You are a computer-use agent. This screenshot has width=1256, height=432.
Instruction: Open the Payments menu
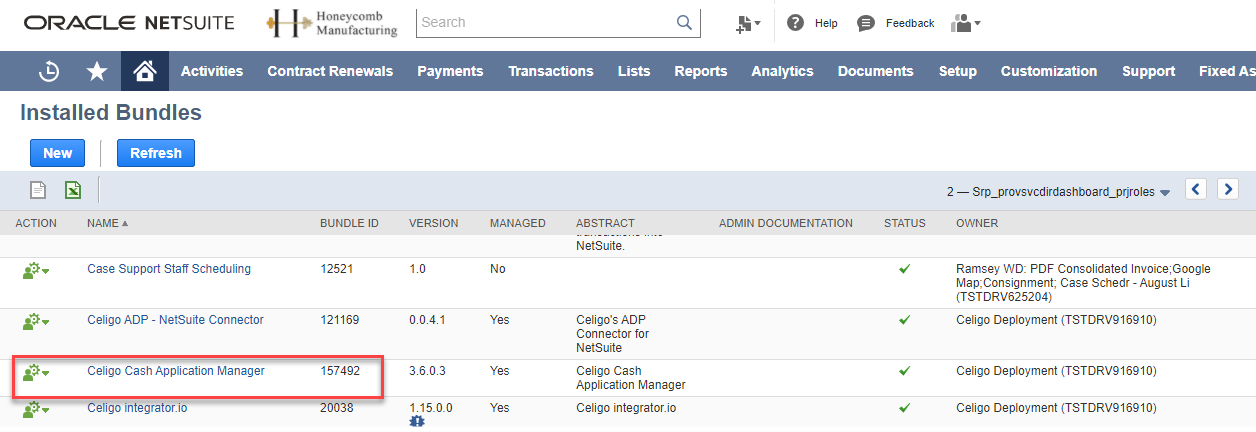(450, 71)
